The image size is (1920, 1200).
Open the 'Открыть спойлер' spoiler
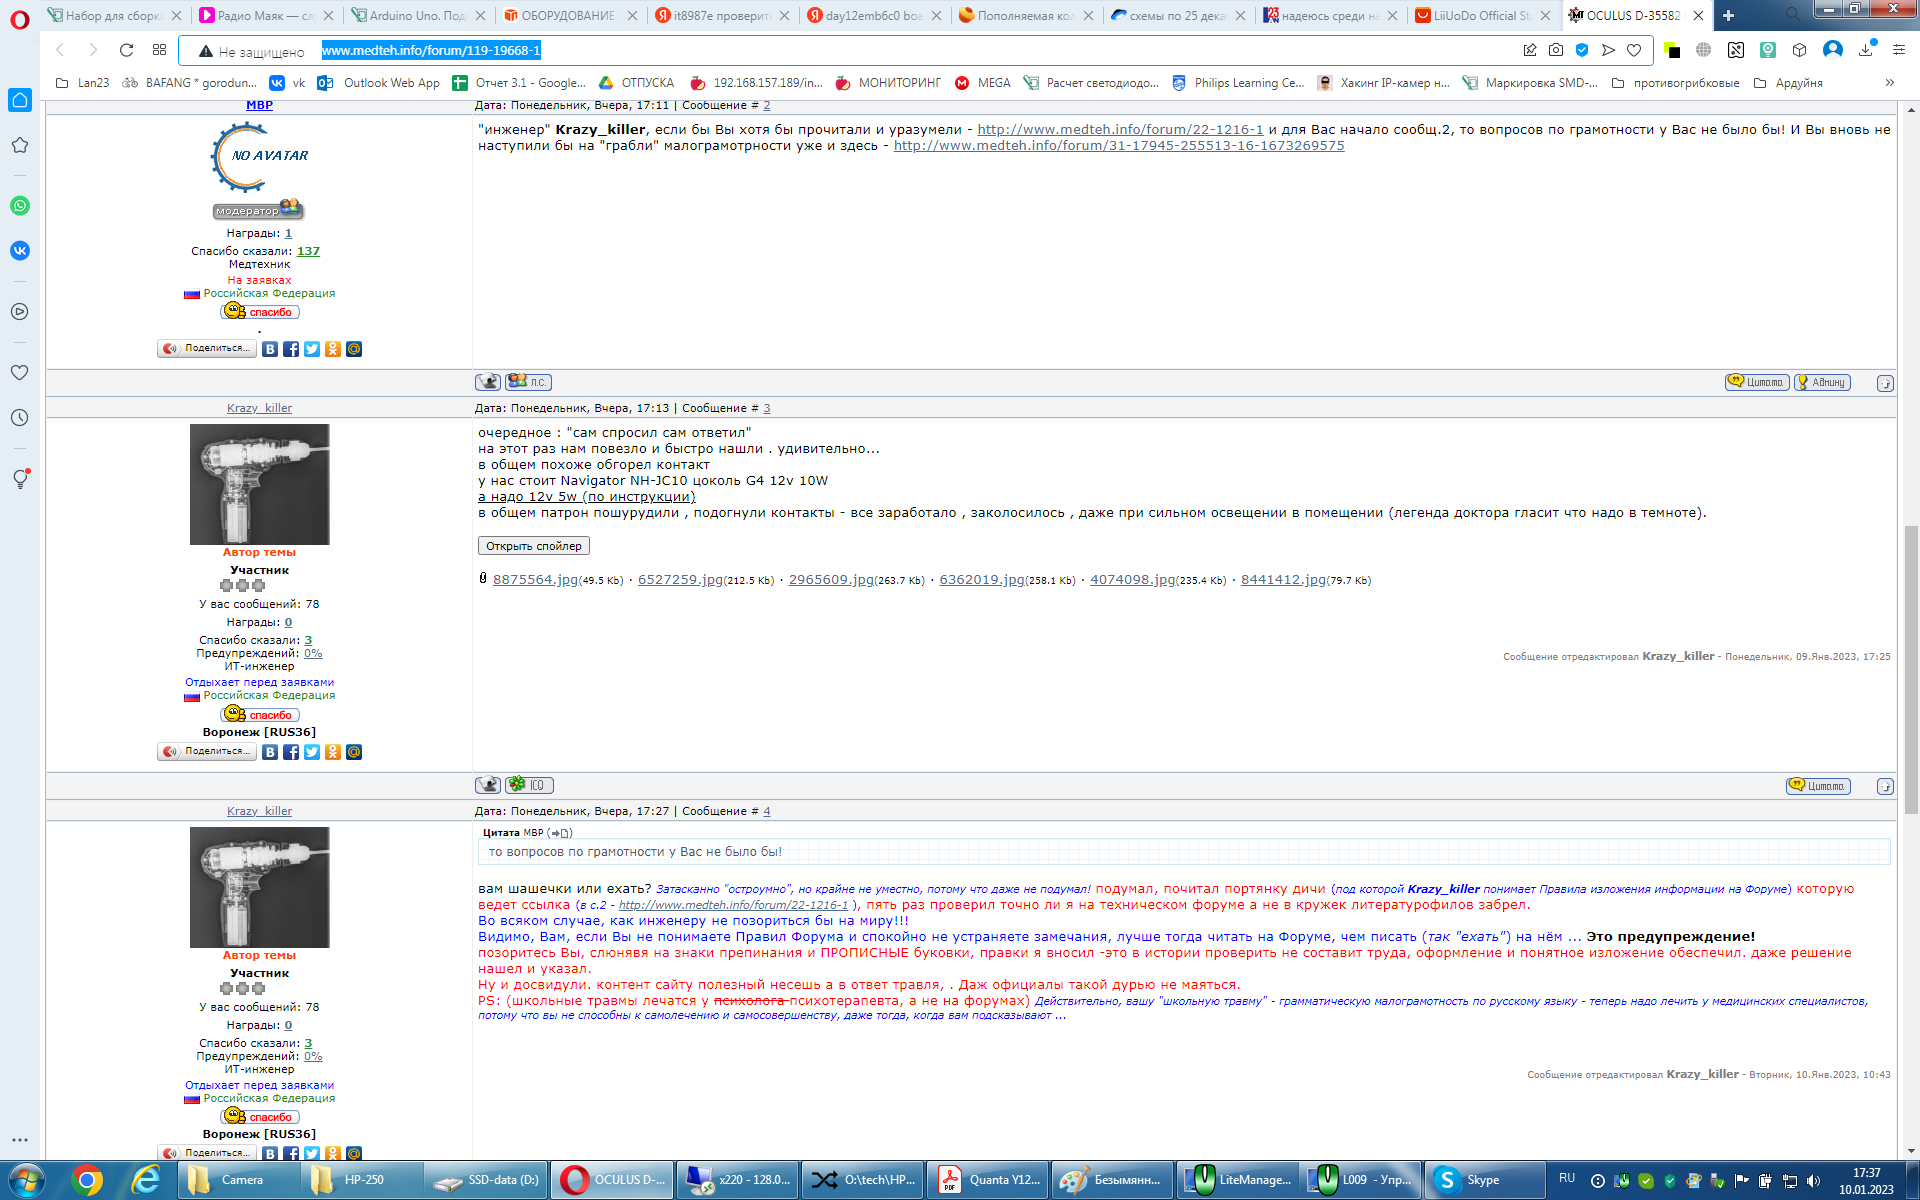point(533,546)
